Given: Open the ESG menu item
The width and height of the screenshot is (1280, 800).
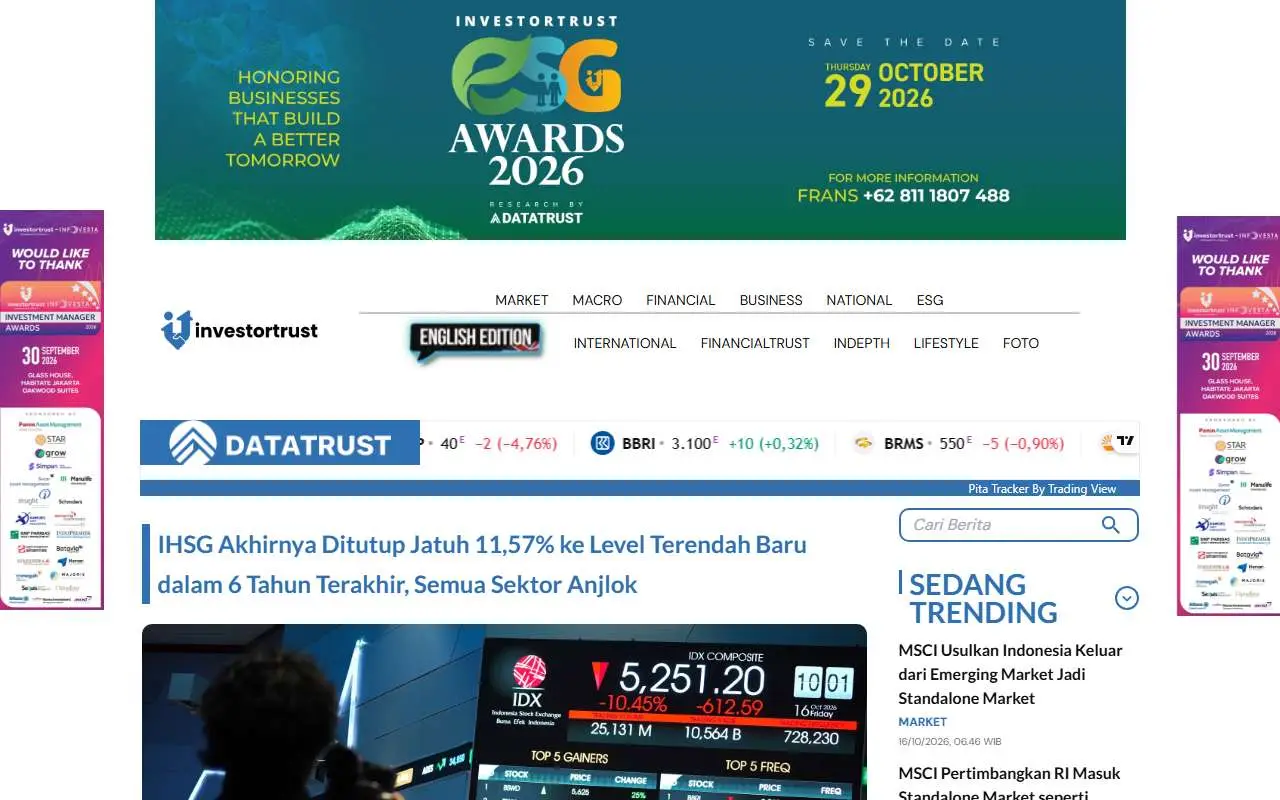Looking at the screenshot, I should [930, 300].
